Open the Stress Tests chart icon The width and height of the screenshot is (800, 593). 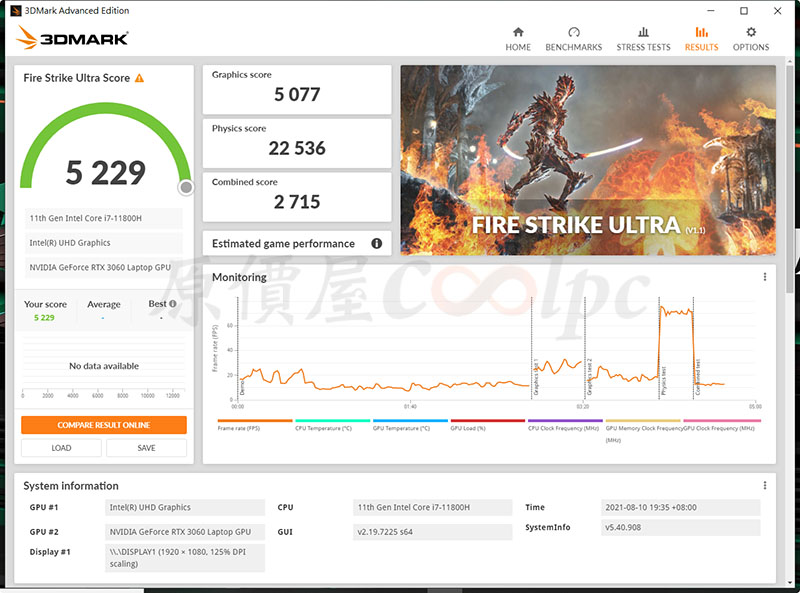point(643,32)
